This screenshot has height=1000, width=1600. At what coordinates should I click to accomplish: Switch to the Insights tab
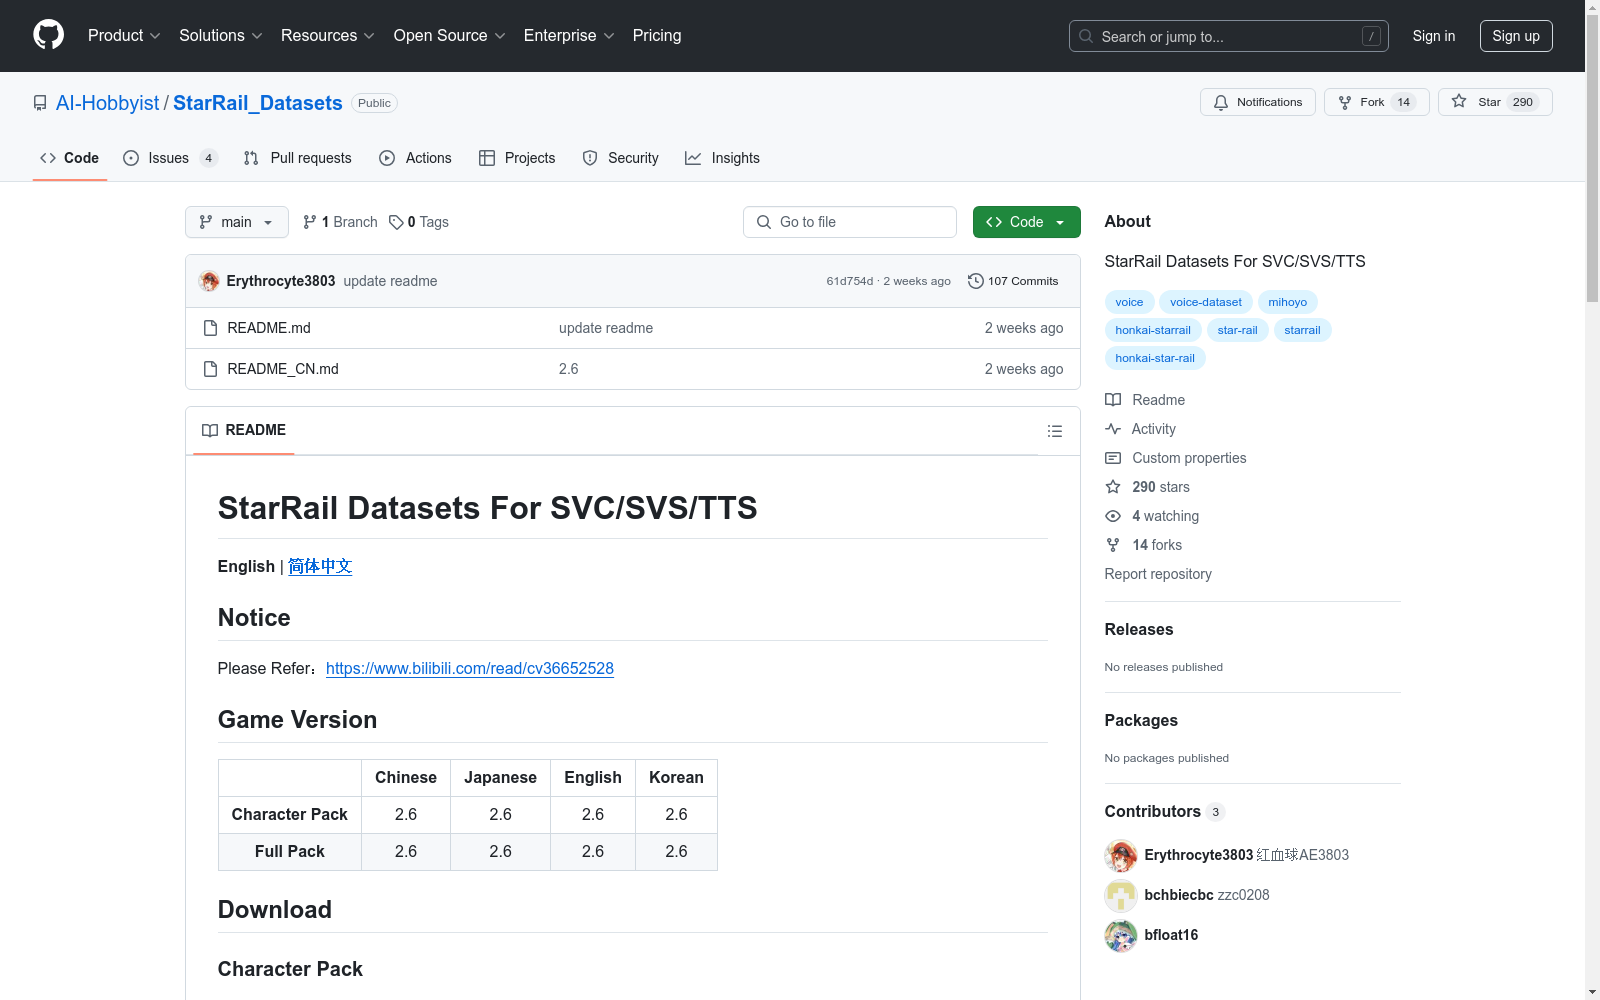click(x=722, y=158)
